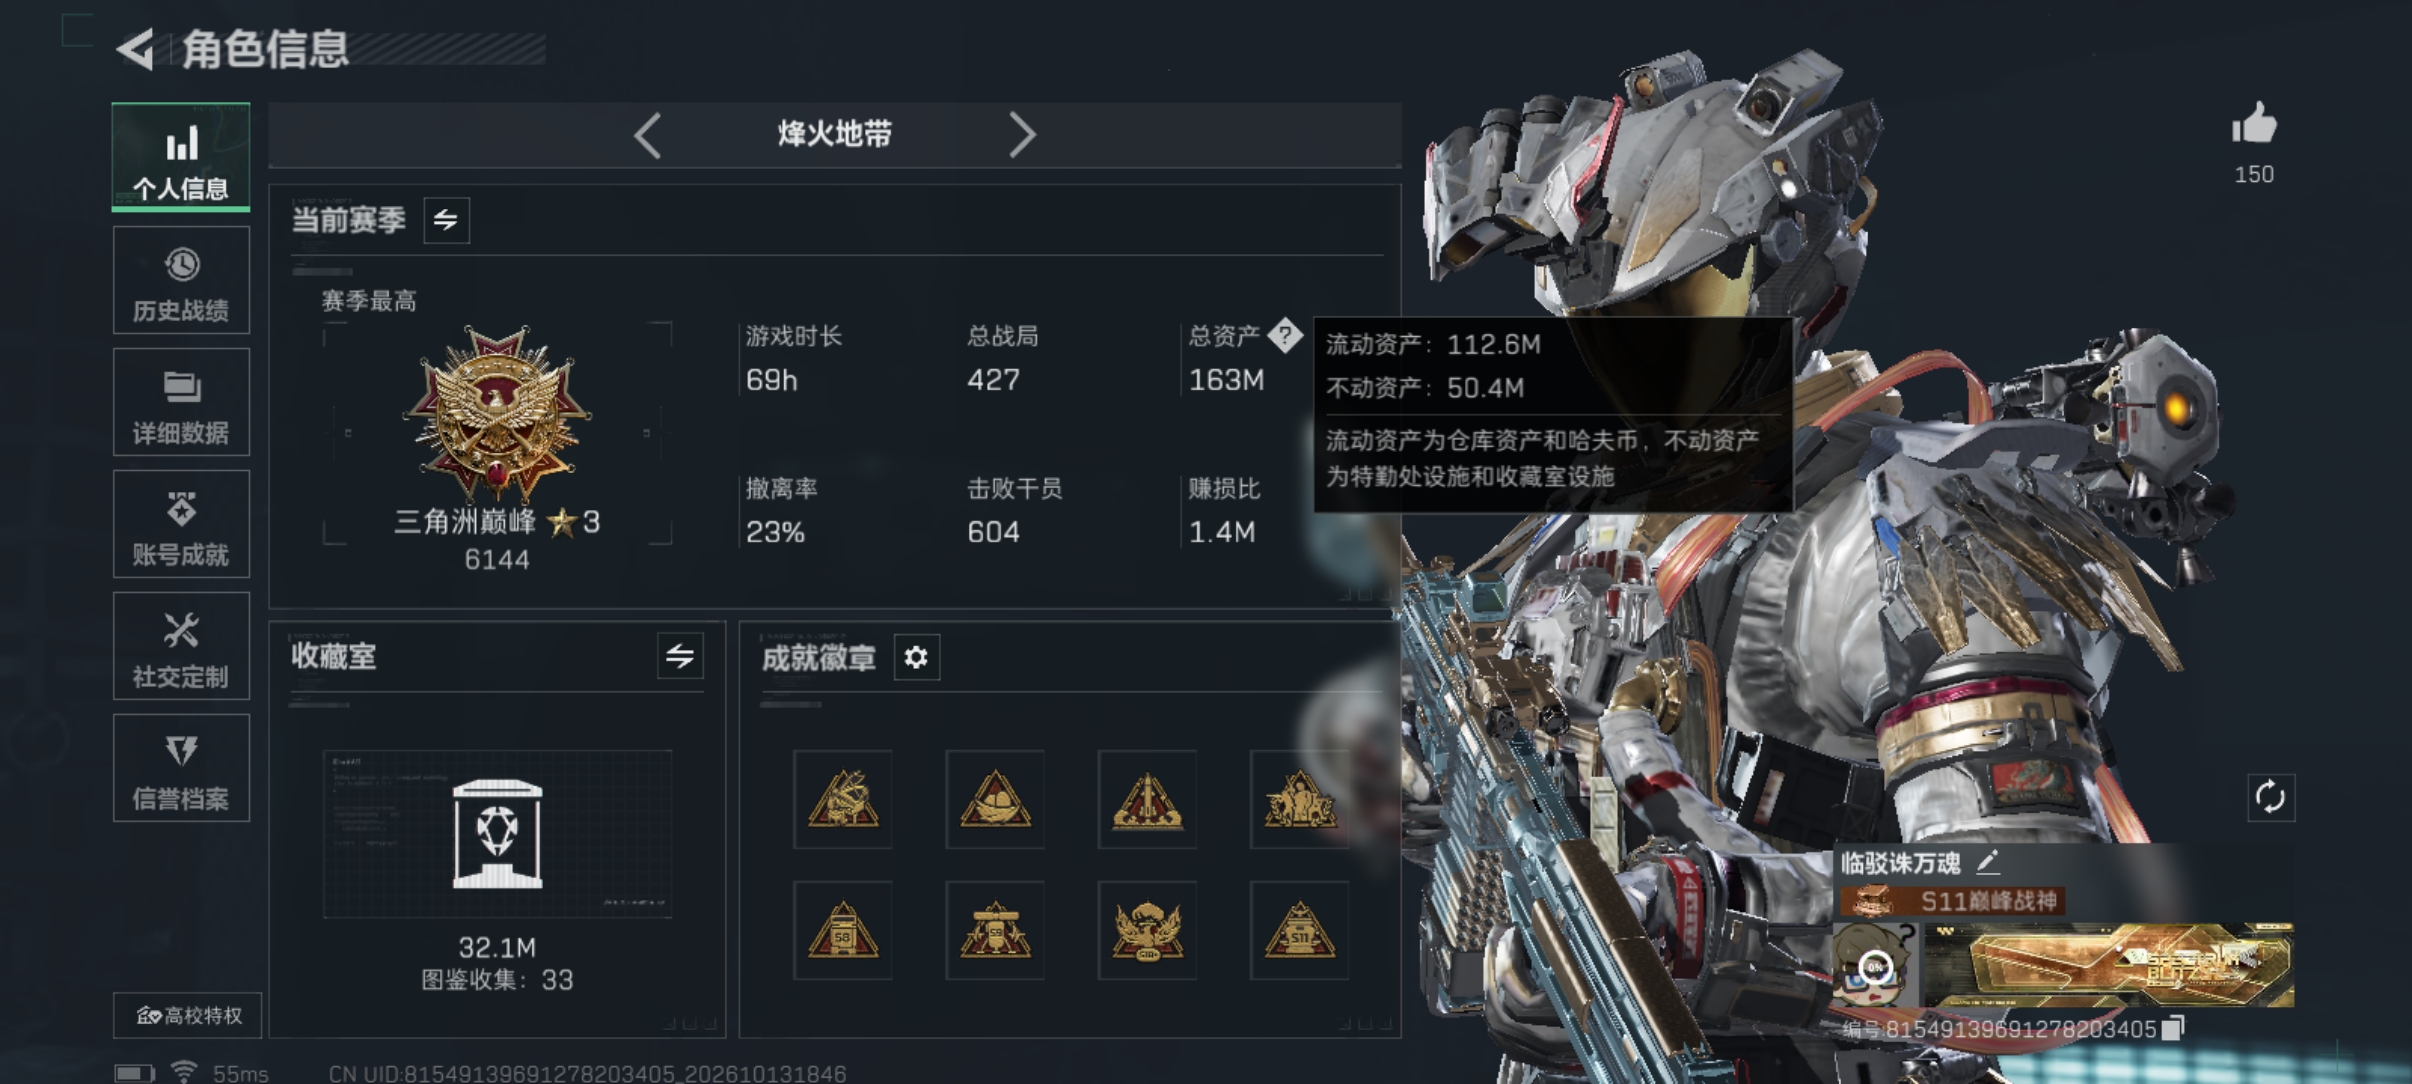2412x1084 pixels.
Task: Open the 收藏室 showcase thumbnail
Action: coord(497,834)
